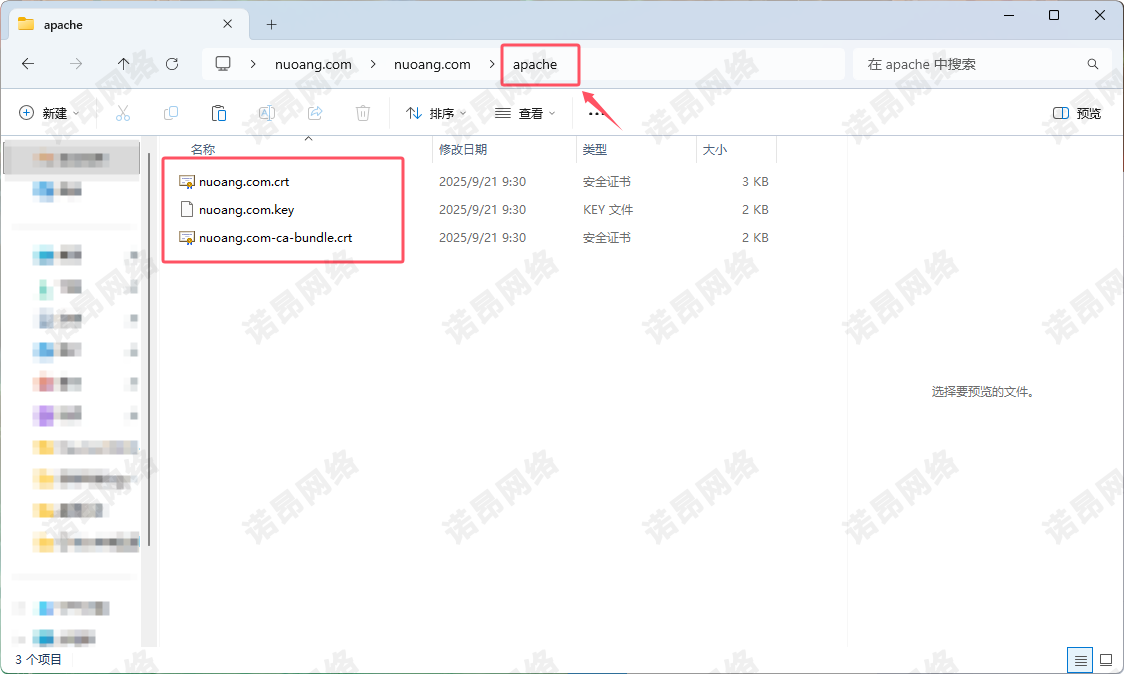Click the Share icon in toolbar

point(315,114)
